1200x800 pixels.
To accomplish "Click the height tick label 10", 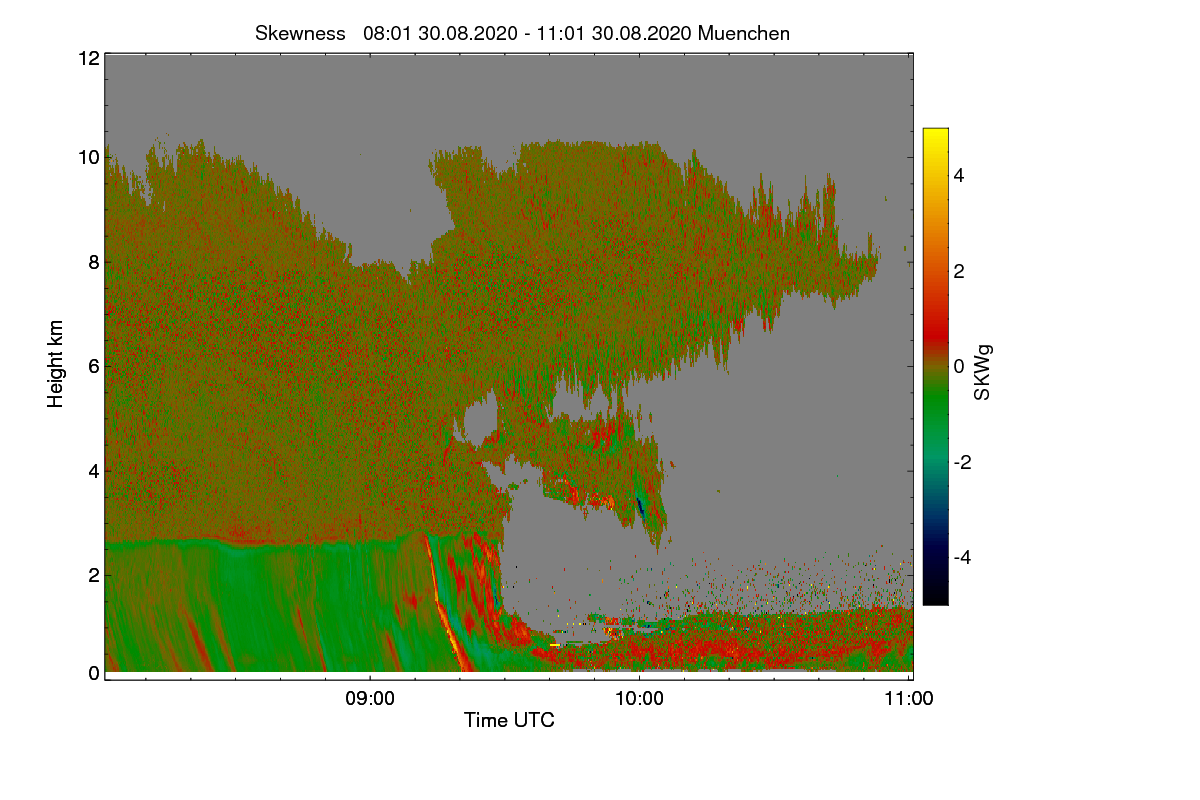I will click(88, 157).
